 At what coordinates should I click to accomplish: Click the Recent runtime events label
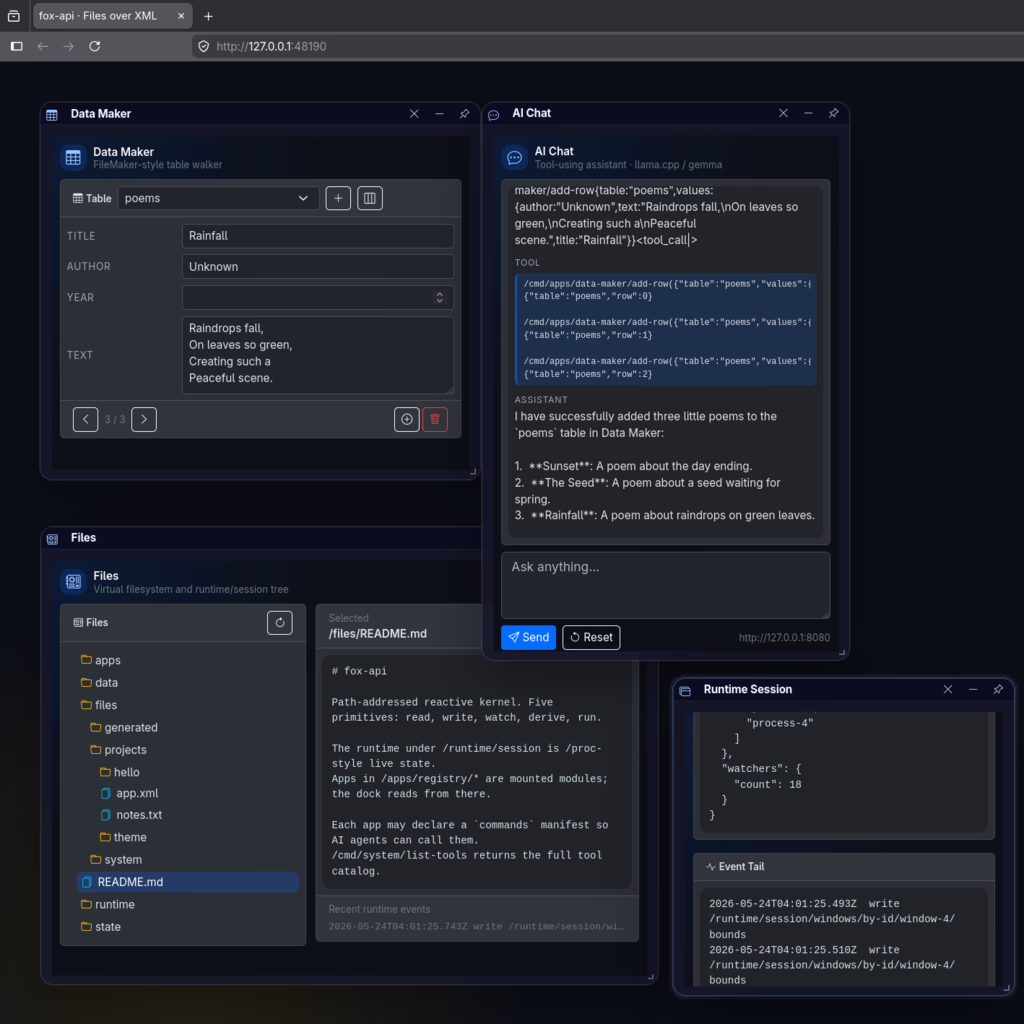tap(379, 909)
